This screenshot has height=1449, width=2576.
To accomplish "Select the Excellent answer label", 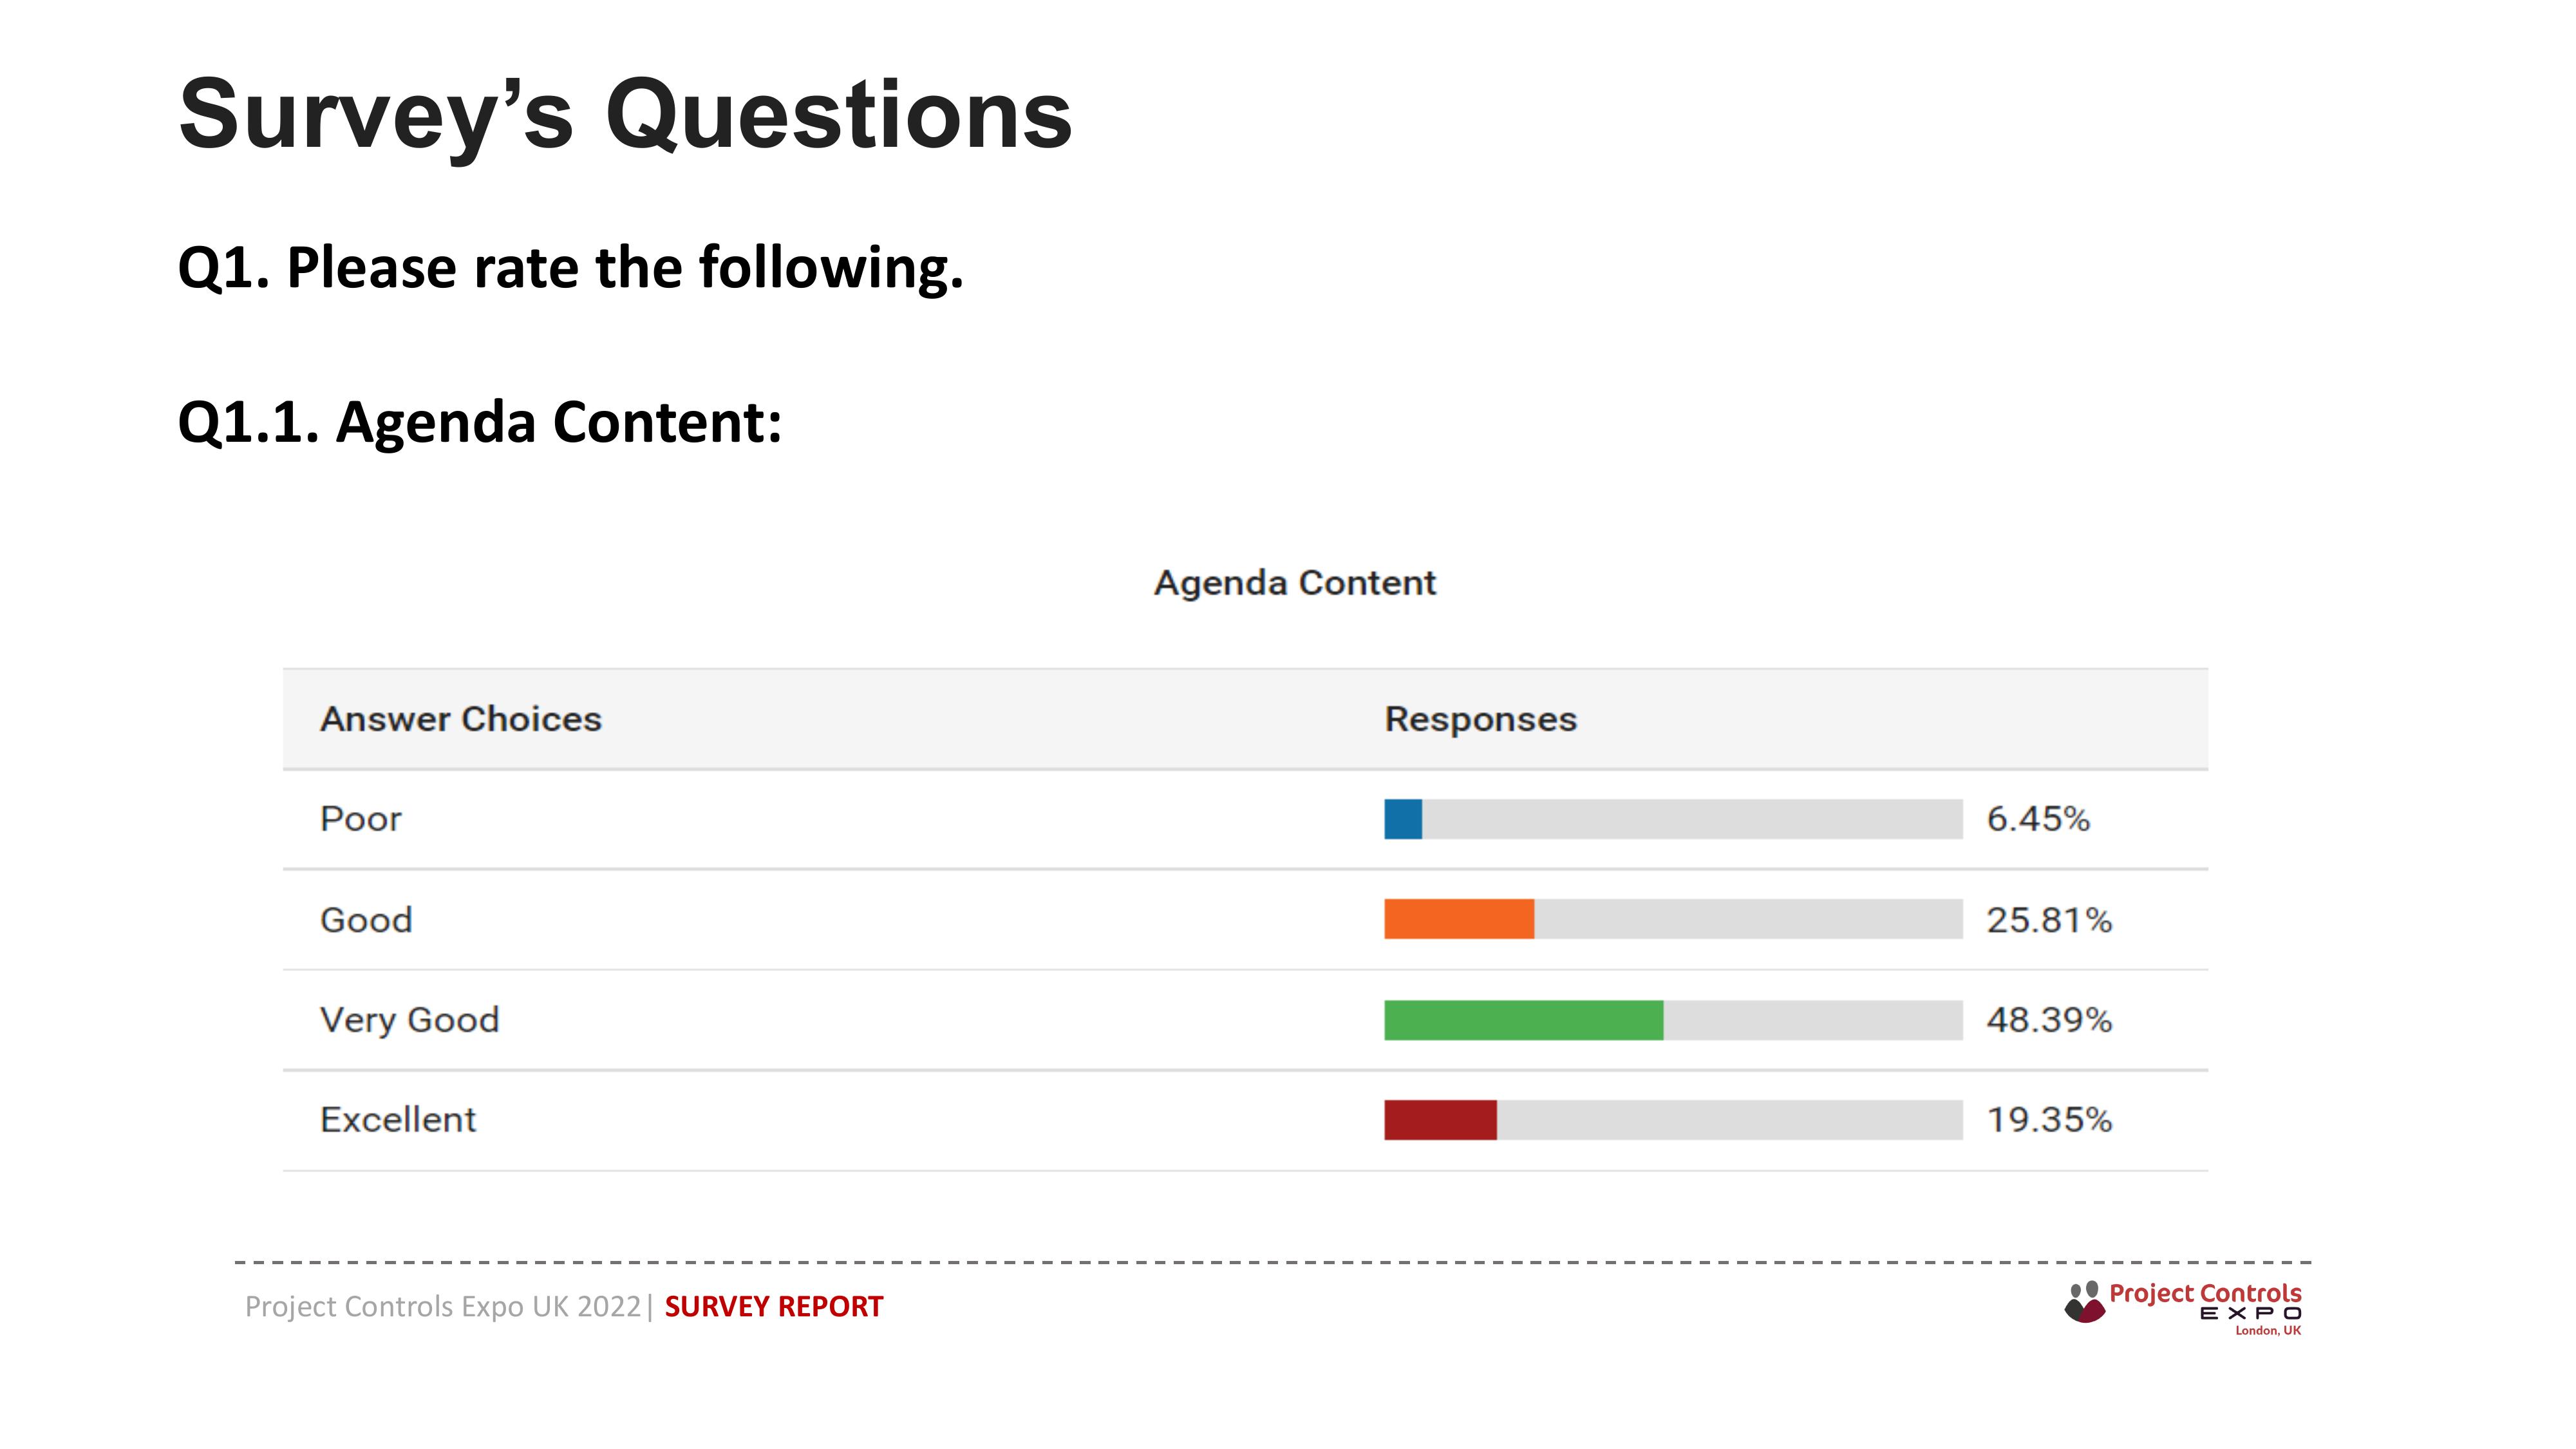I will [398, 1120].
